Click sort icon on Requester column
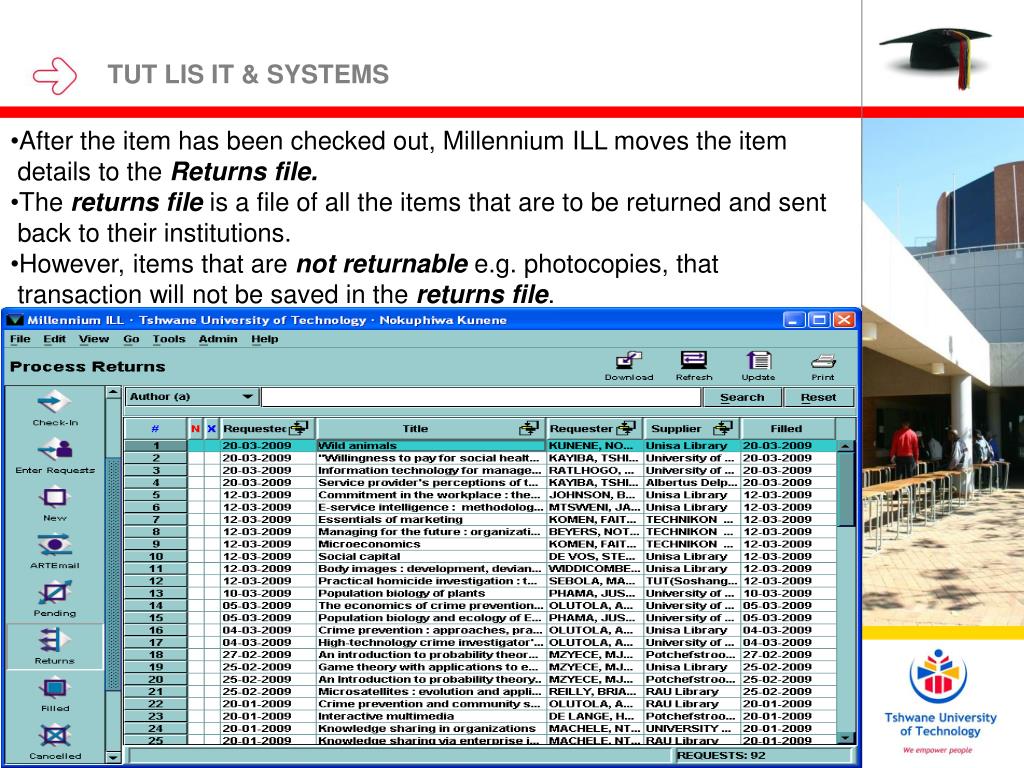The width and height of the screenshot is (1024, 768). click(x=626, y=428)
